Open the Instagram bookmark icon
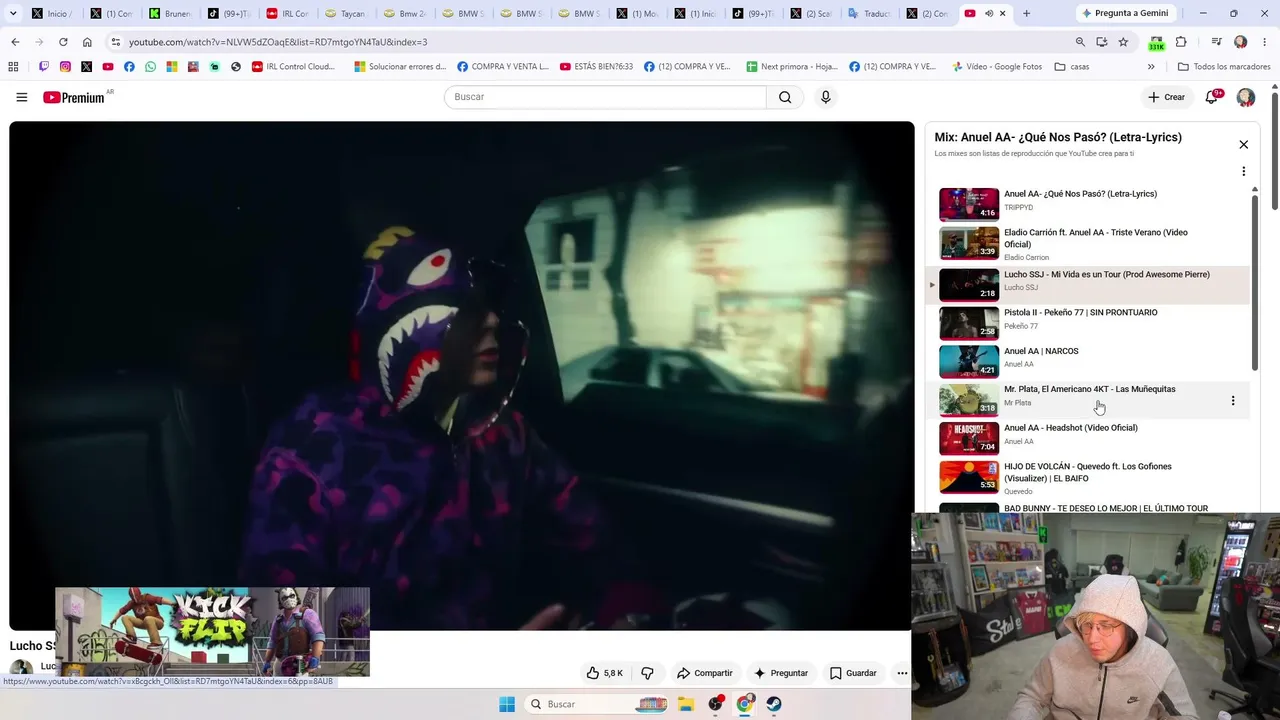This screenshot has height=720, width=1280. [65, 67]
